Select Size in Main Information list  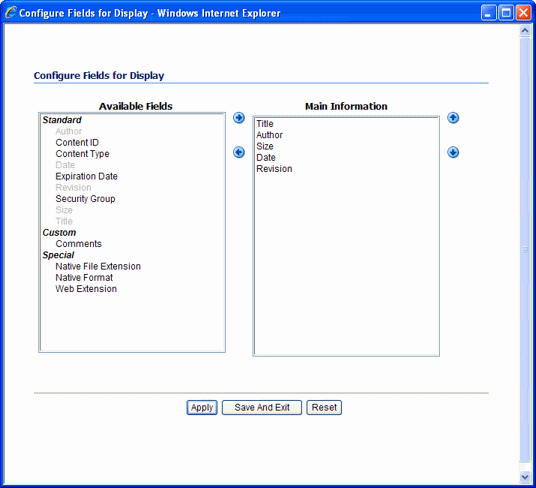click(265, 146)
